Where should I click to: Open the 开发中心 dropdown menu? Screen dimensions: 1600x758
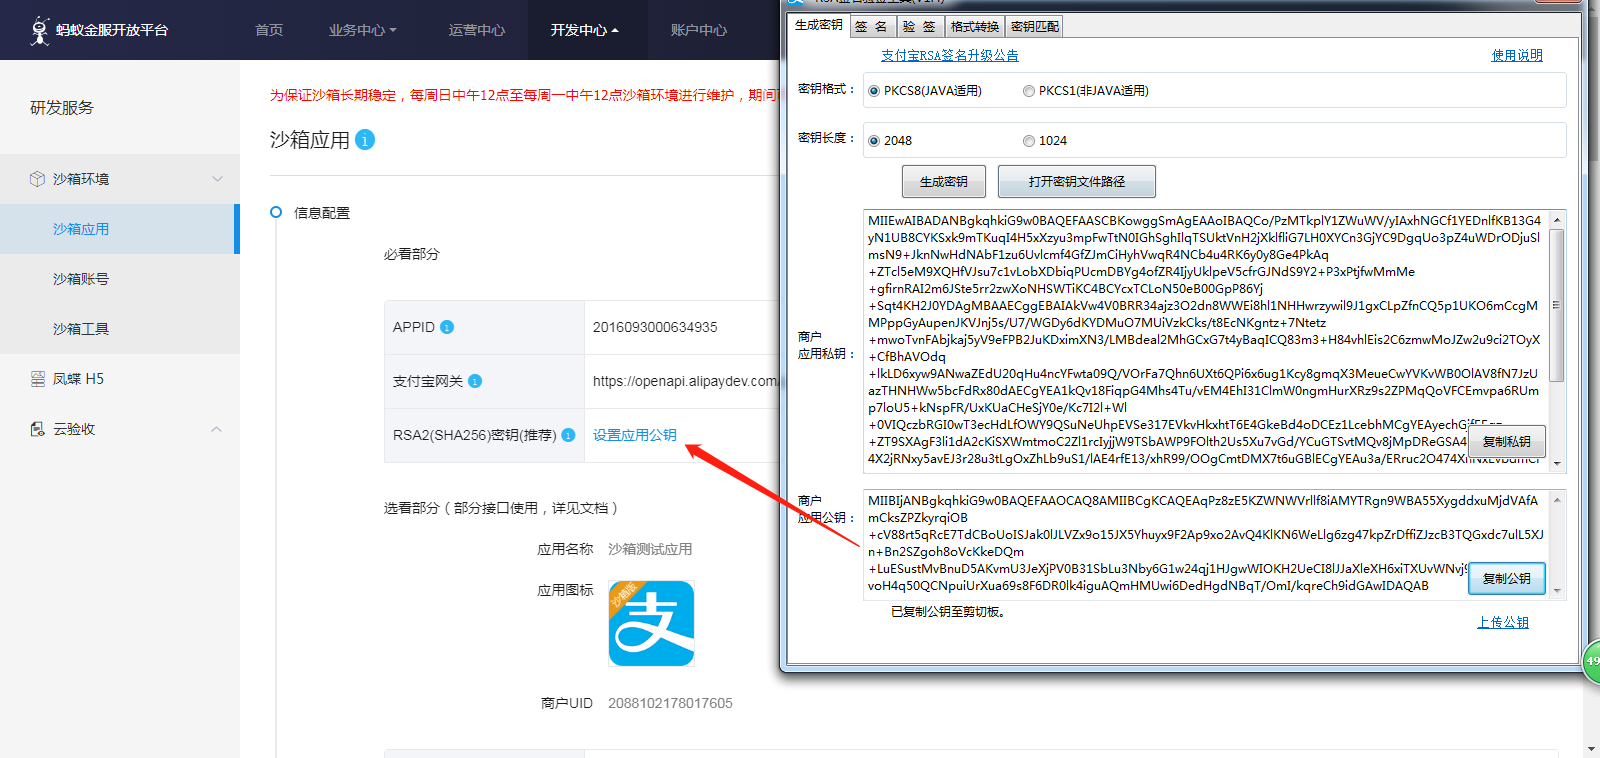tap(584, 30)
